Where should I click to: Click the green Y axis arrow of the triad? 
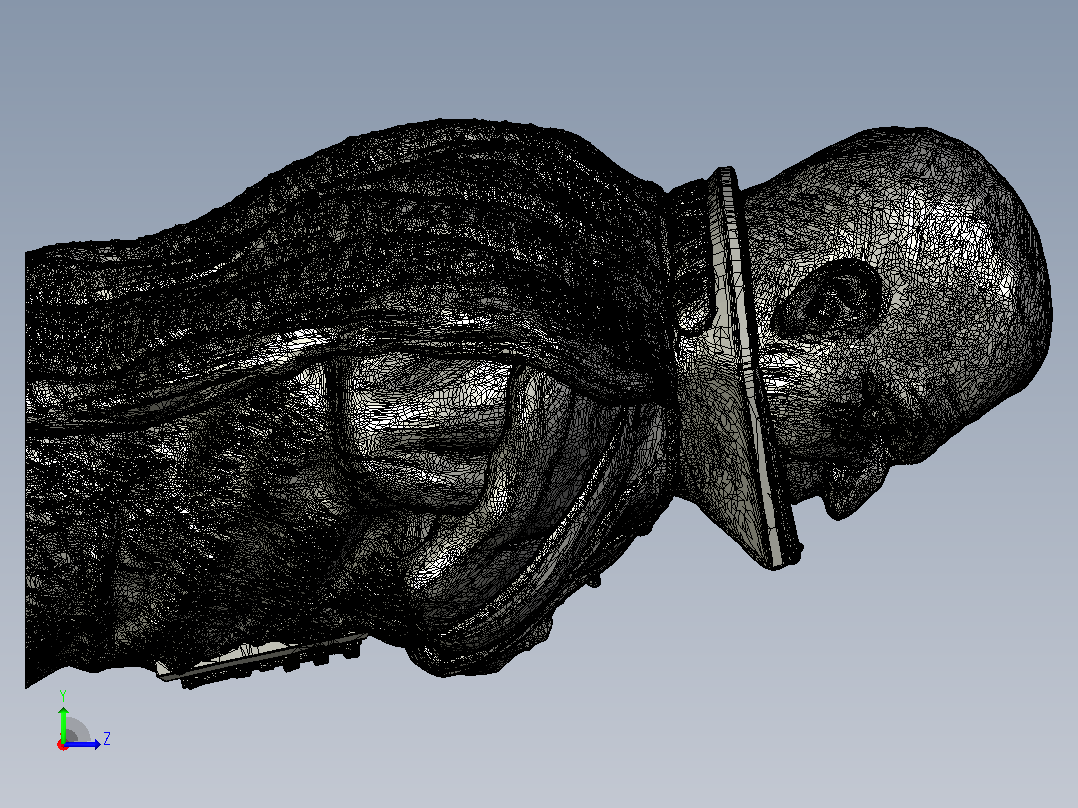[x=63, y=723]
